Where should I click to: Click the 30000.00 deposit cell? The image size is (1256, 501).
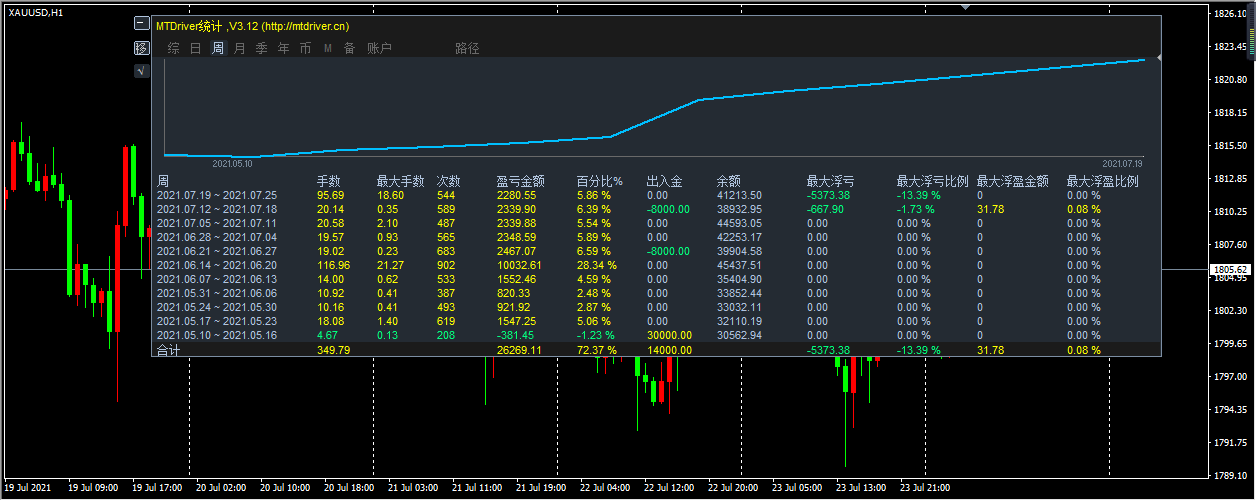coord(669,335)
